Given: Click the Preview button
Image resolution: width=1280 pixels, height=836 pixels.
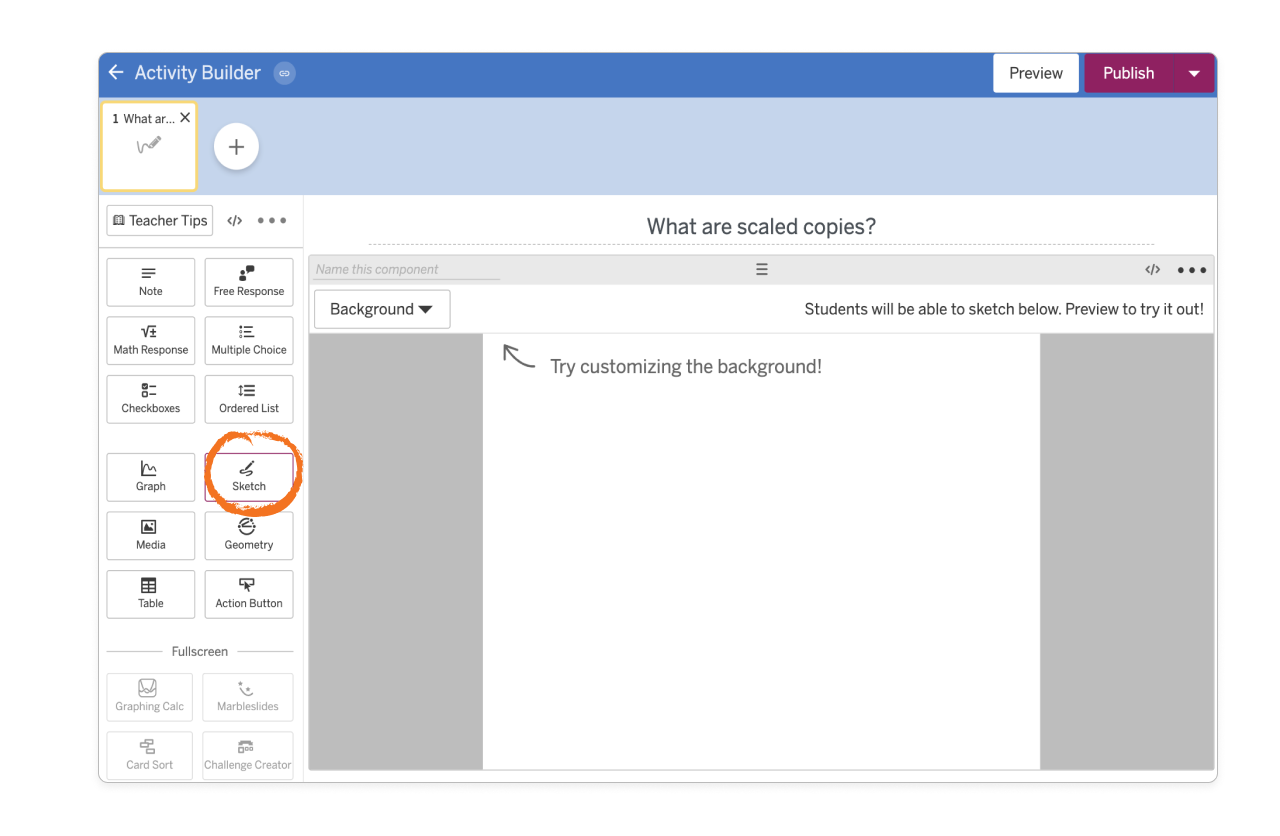Looking at the screenshot, I should 1035,72.
